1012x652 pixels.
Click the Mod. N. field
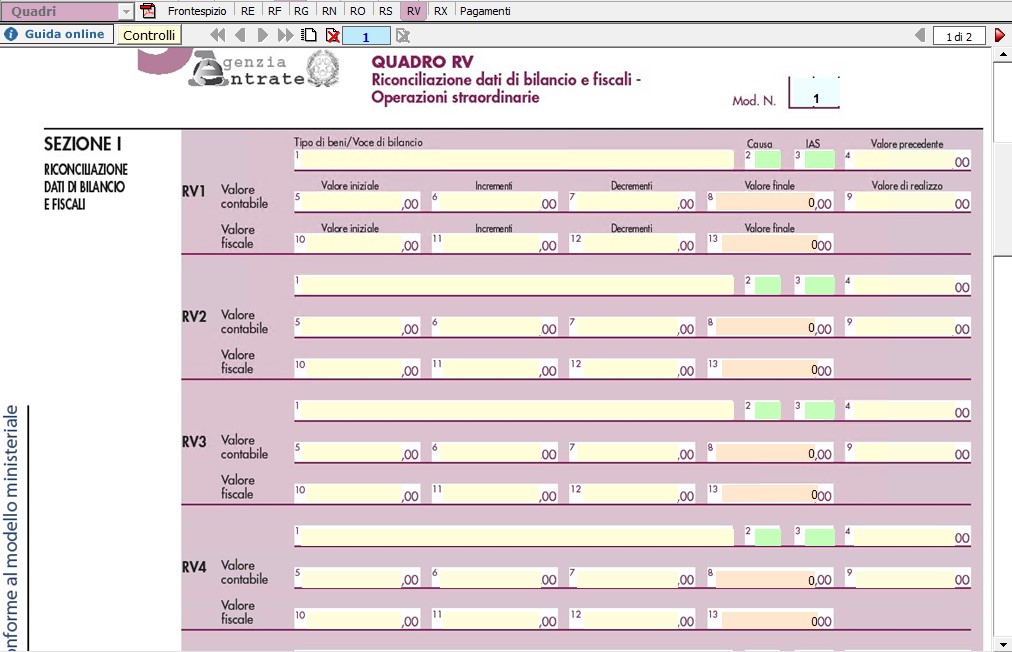(815, 92)
